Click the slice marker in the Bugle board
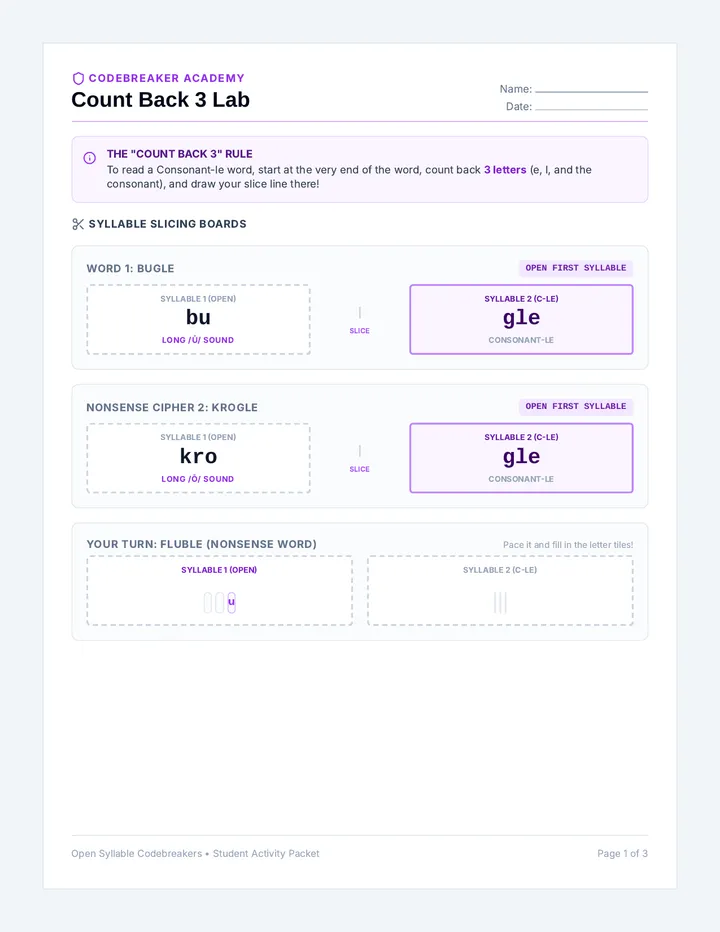Screen dimensions: 720x932 tap(360, 320)
